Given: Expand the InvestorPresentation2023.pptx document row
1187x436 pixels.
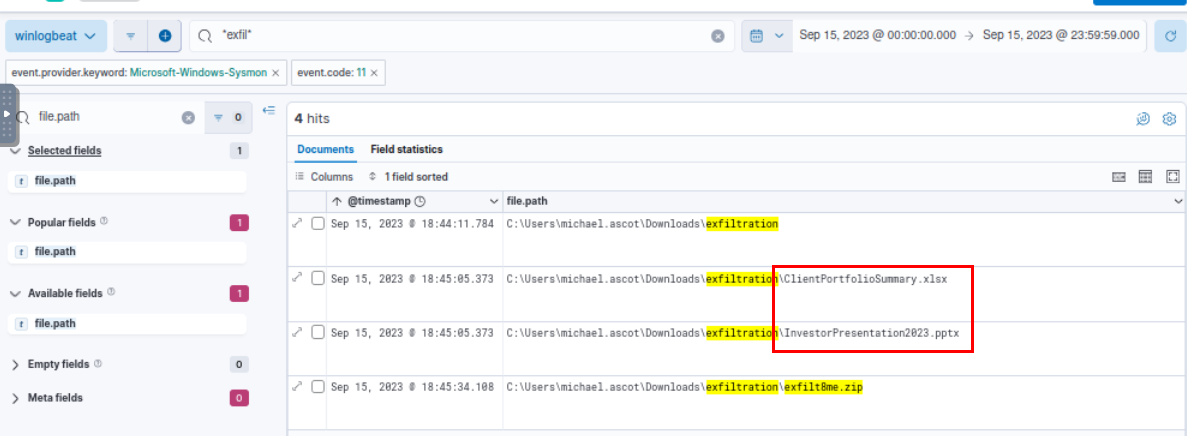Looking at the screenshot, I should pos(298,332).
